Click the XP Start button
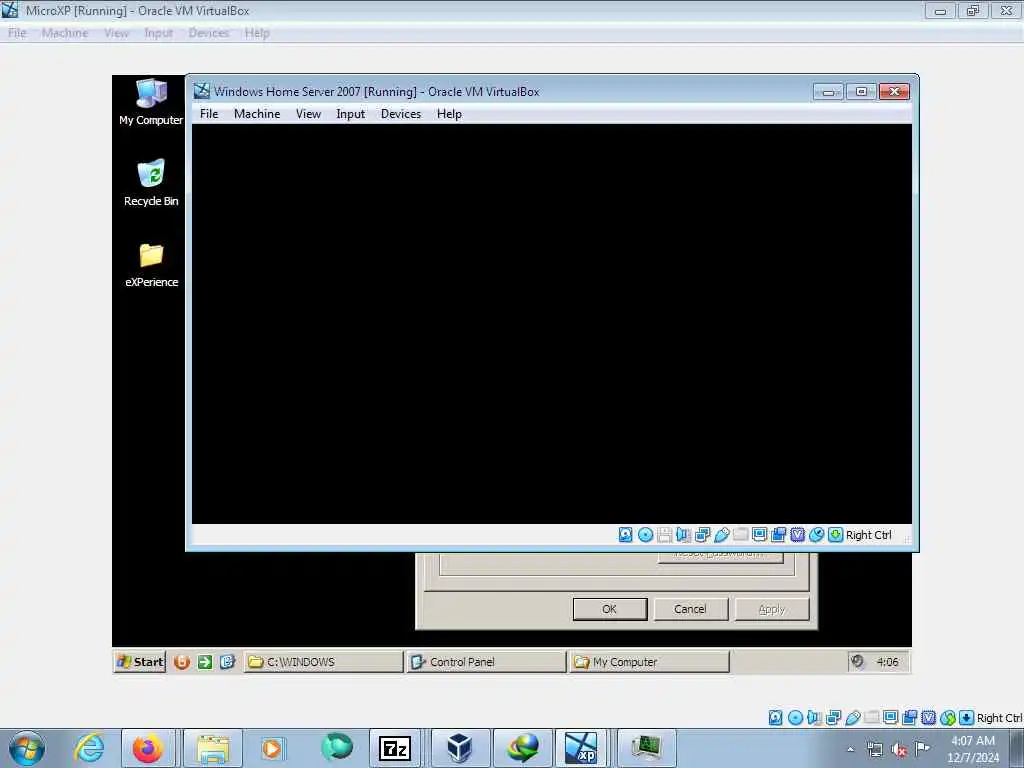This screenshot has height=768, width=1024. click(140, 662)
